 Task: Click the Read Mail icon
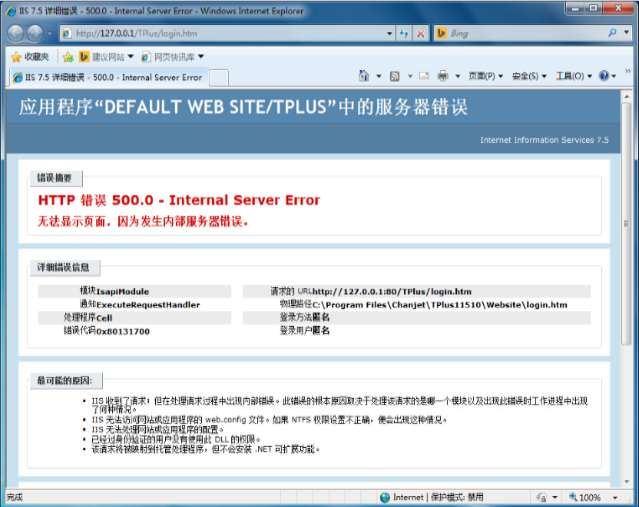tap(424, 76)
